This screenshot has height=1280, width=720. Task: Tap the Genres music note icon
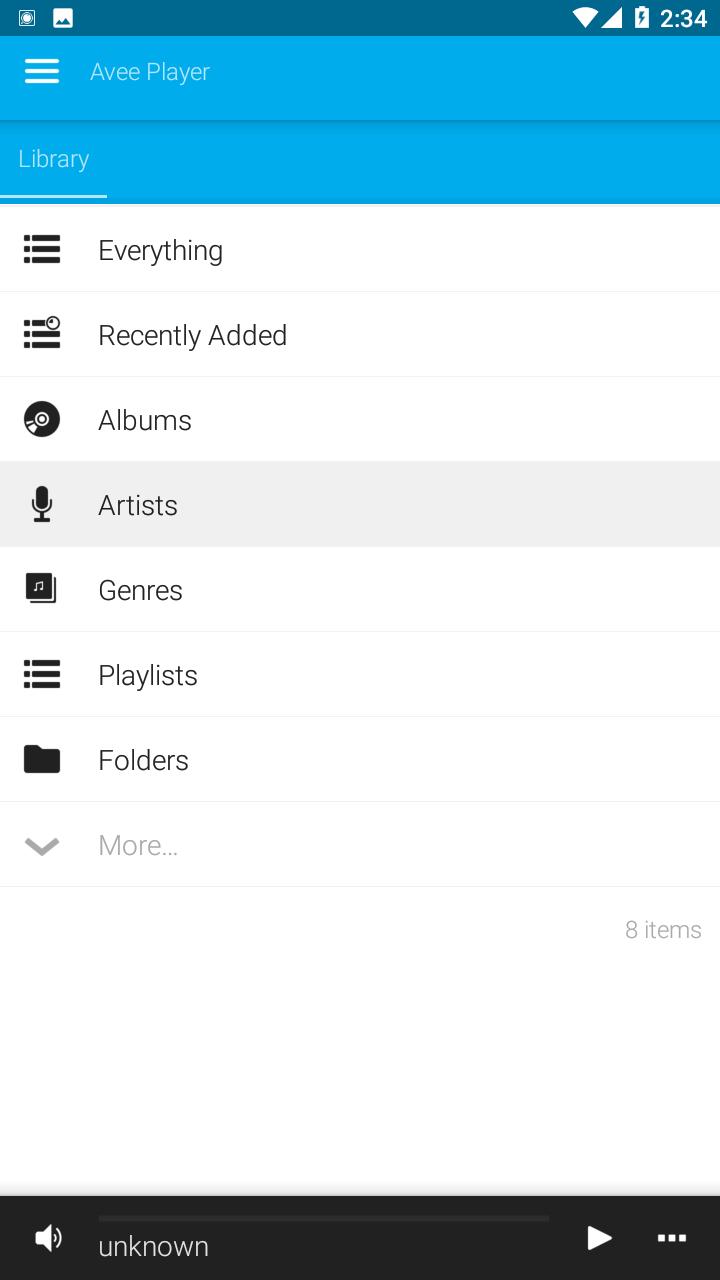[42, 589]
